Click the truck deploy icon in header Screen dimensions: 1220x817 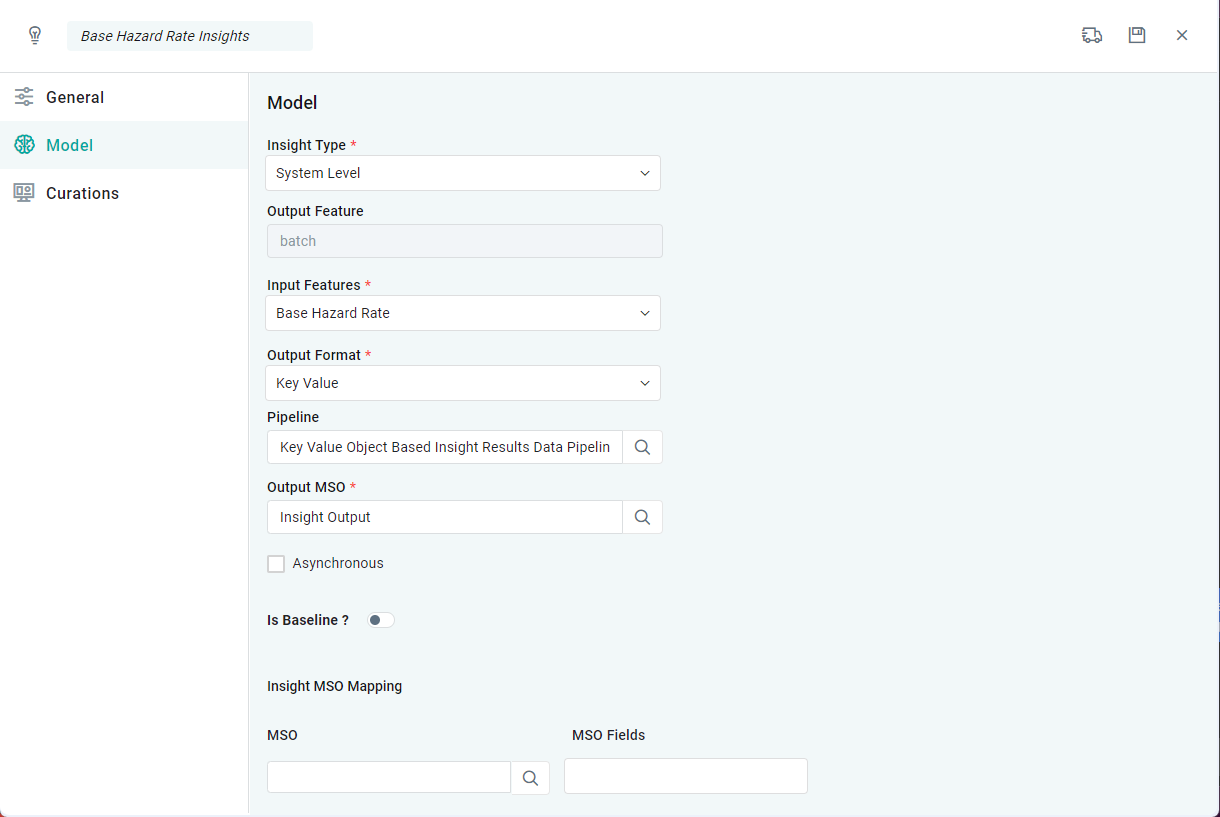[x=1092, y=36]
